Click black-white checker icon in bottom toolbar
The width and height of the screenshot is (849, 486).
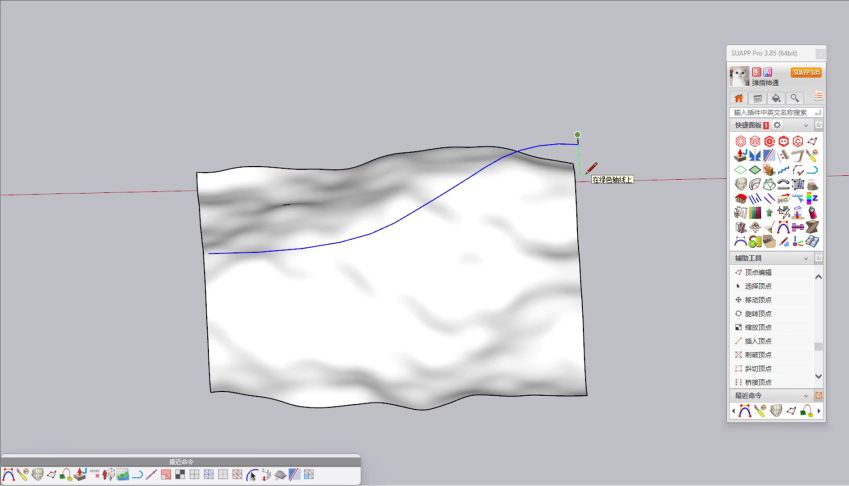tap(180, 475)
